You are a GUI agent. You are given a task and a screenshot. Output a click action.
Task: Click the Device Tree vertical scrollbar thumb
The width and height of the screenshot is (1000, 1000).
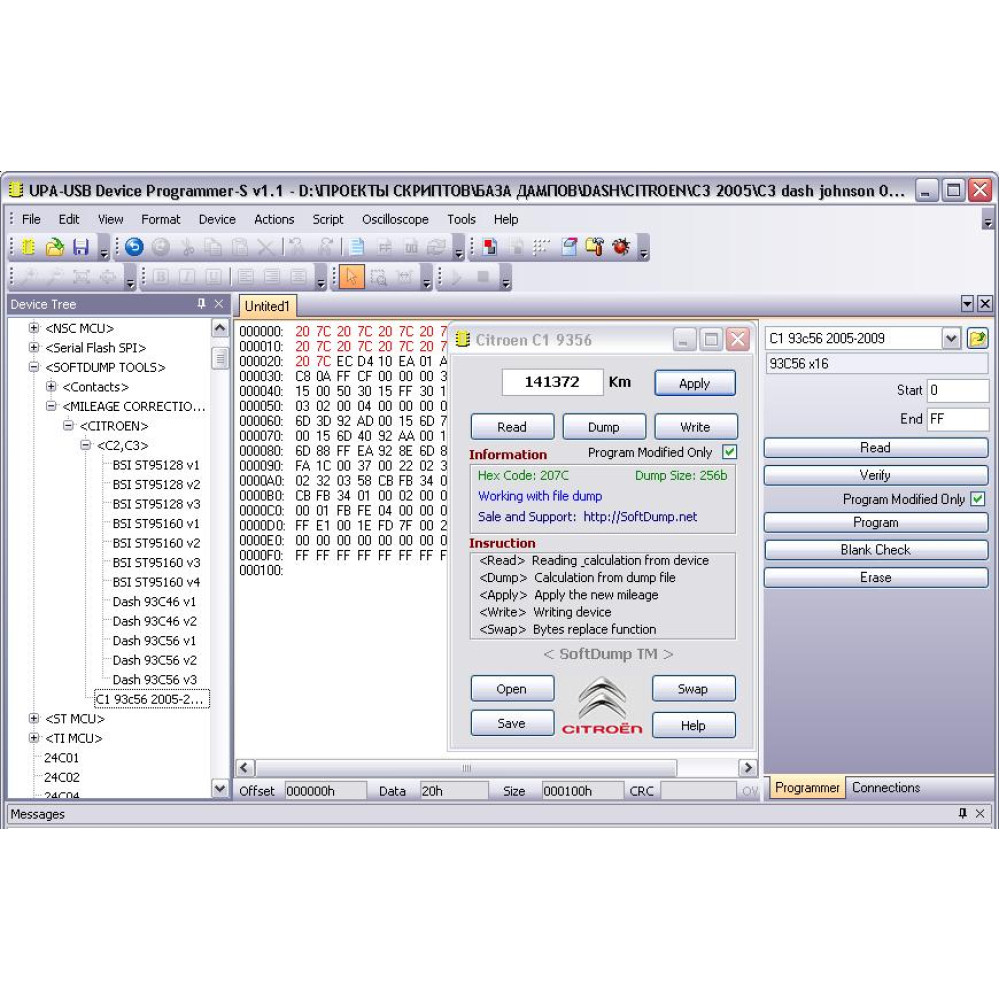(219, 358)
